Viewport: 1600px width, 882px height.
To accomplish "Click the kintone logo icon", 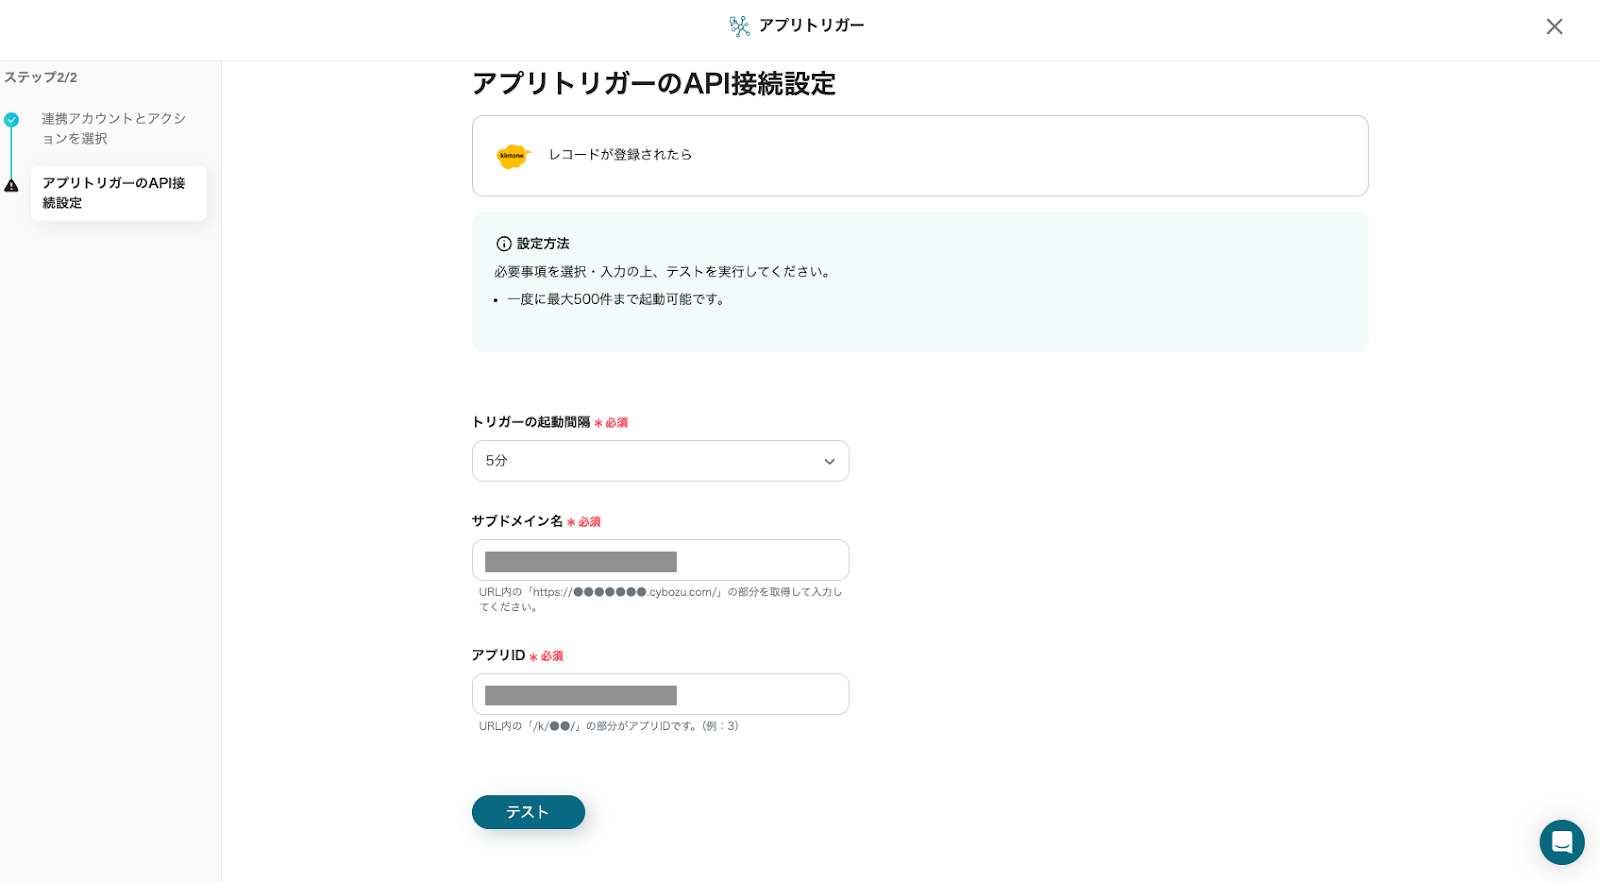I will click(x=513, y=156).
